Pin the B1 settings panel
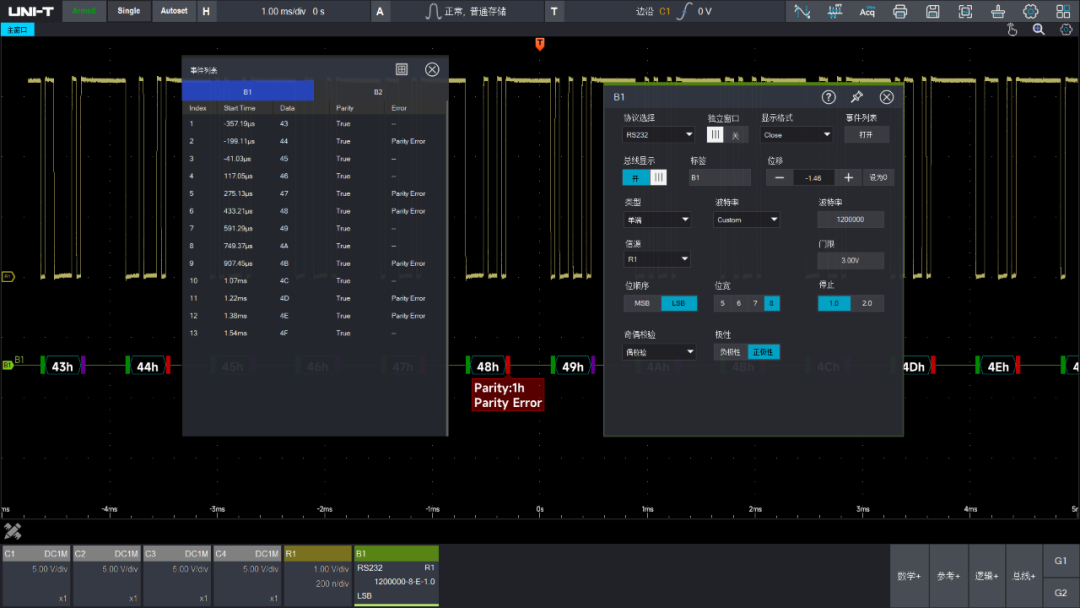 (857, 97)
